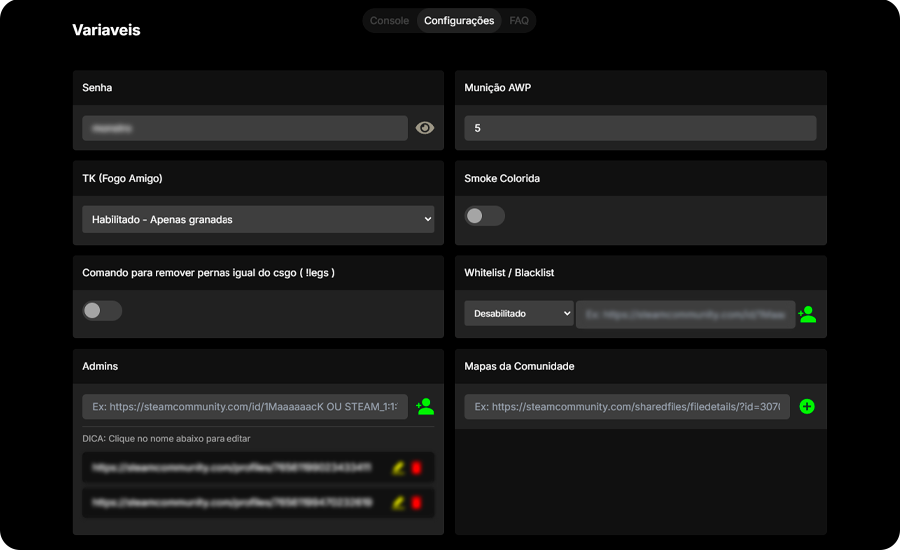Delete first admin with red trash icon
Image resolution: width=900 pixels, height=550 pixels.
416,467
